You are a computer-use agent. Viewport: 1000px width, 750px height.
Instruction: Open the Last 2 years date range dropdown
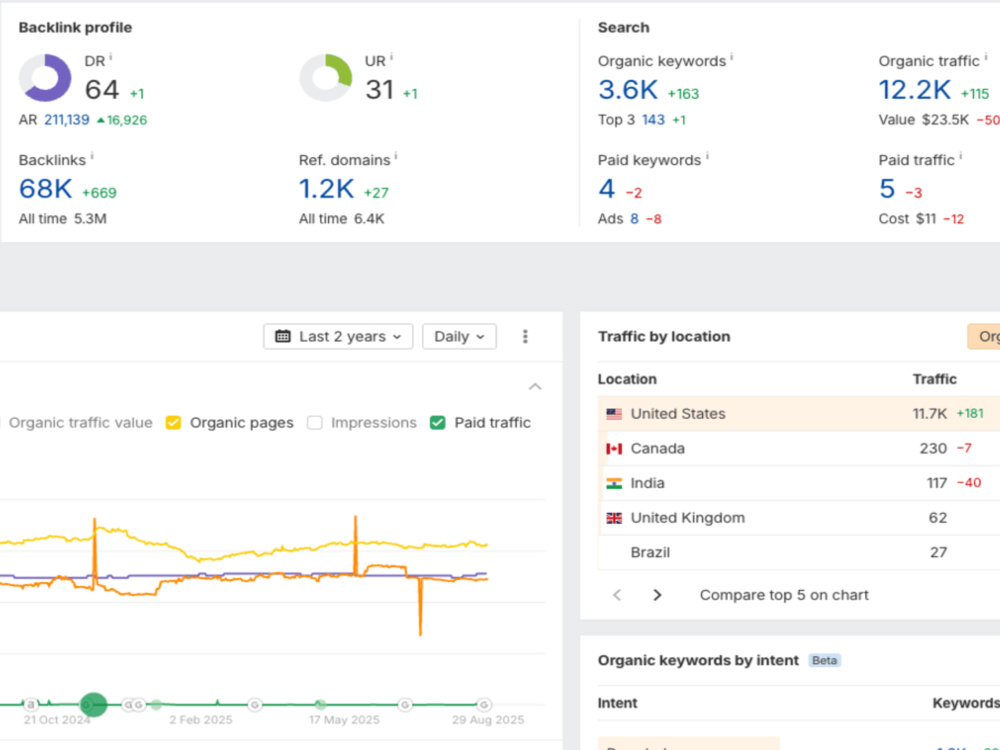pyautogui.click(x=338, y=336)
